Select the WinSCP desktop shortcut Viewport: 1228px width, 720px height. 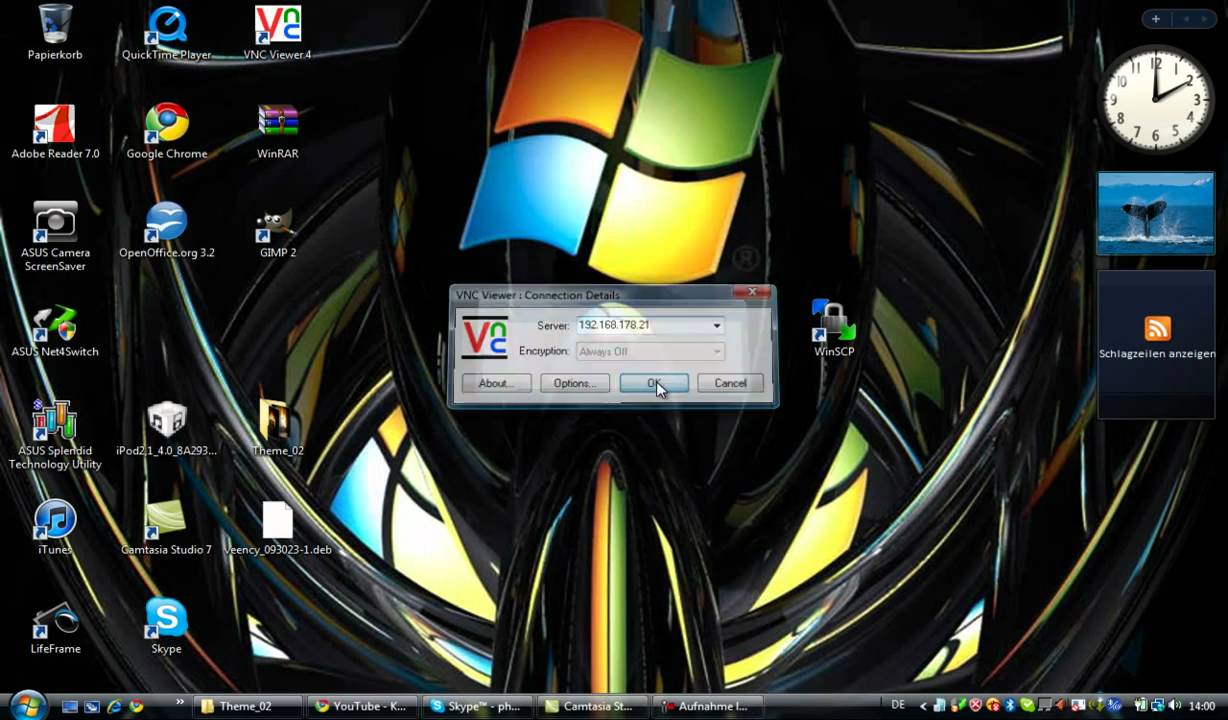tap(834, 329)
